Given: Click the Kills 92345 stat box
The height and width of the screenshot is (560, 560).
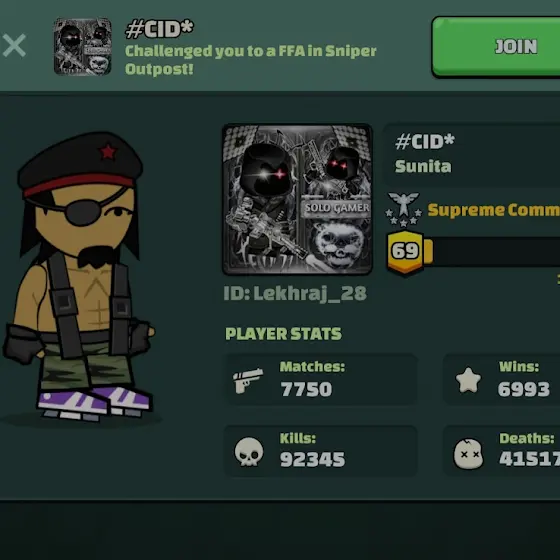Looking at the screenshot, I should click(320, 451).
